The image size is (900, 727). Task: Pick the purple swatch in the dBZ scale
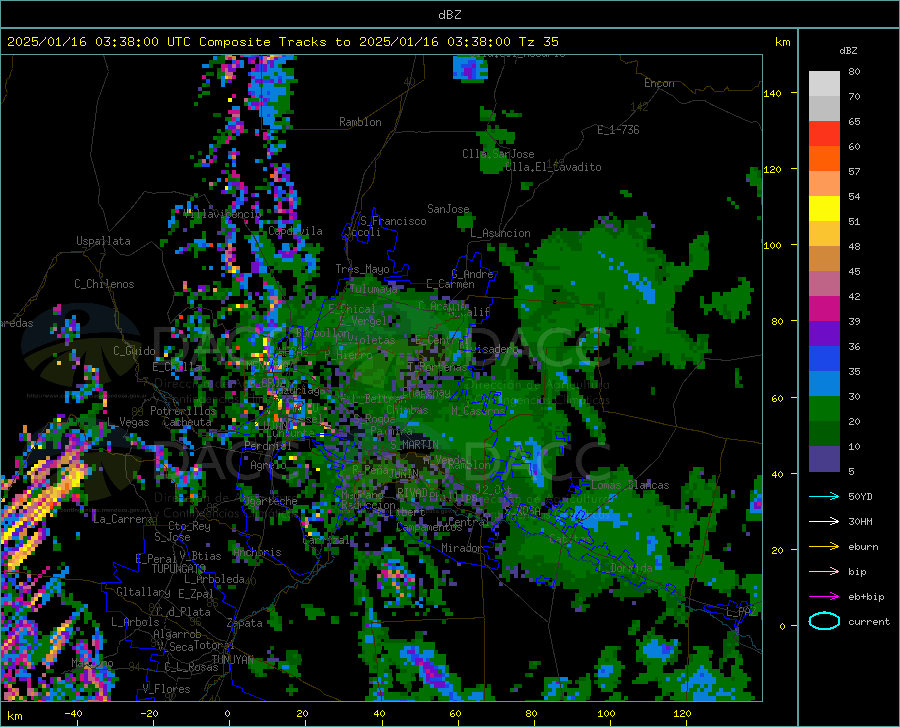click(x=824, y=334)
